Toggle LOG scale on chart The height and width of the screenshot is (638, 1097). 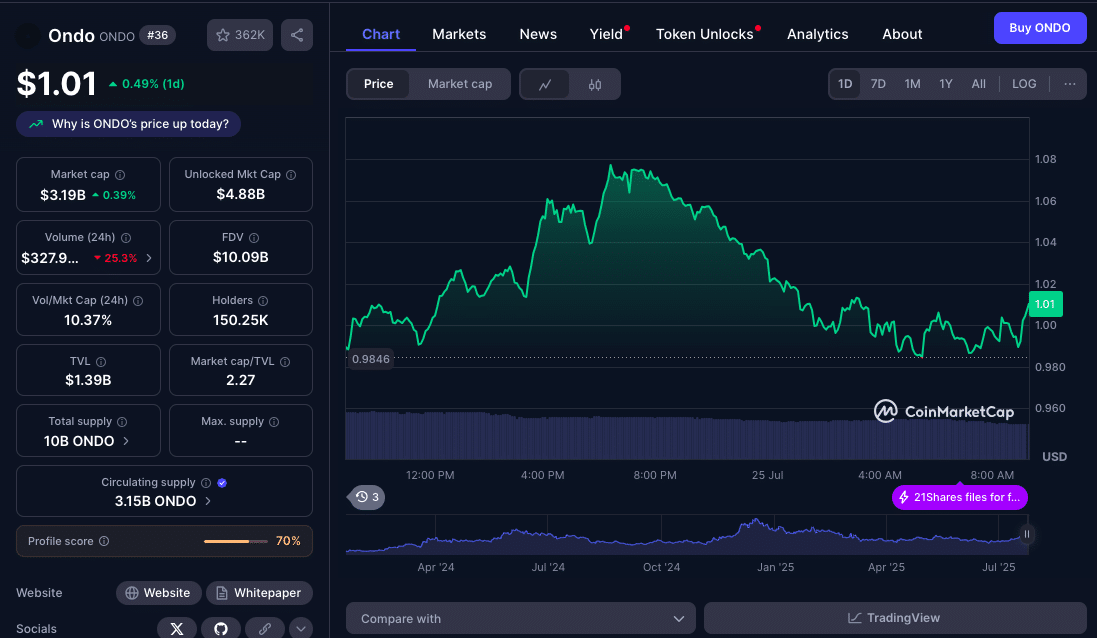1024,84
